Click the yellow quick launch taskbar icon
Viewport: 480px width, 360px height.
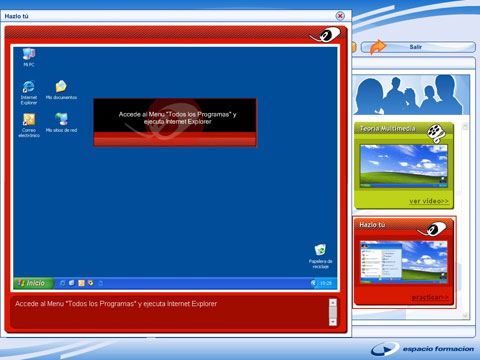pyautogui.click(x=81, y=283)
